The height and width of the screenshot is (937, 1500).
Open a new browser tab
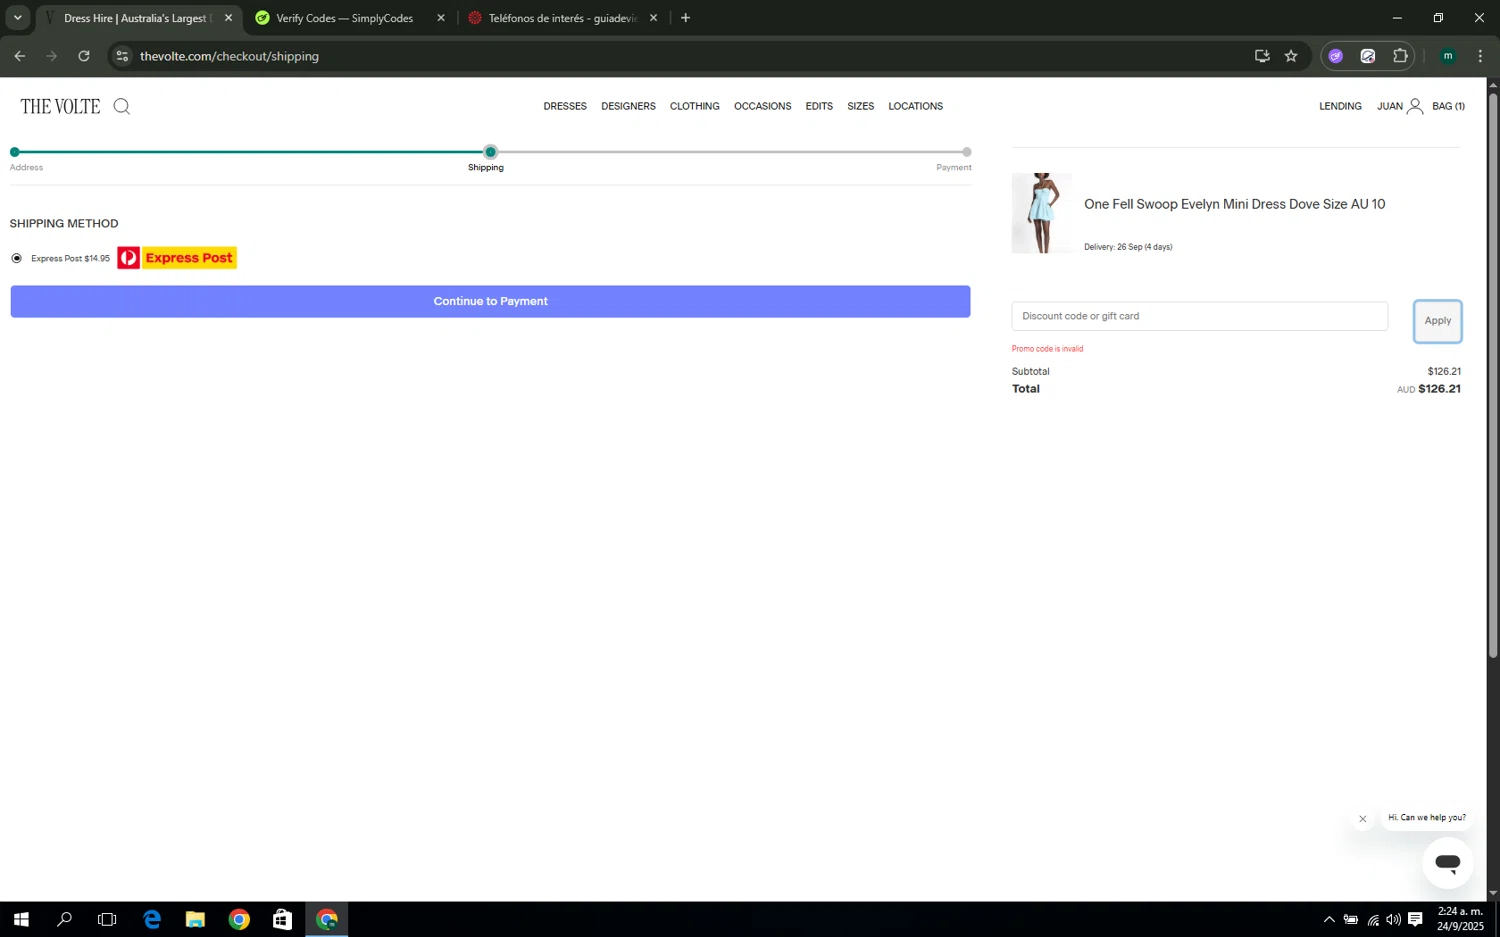[x=685, y=18]
